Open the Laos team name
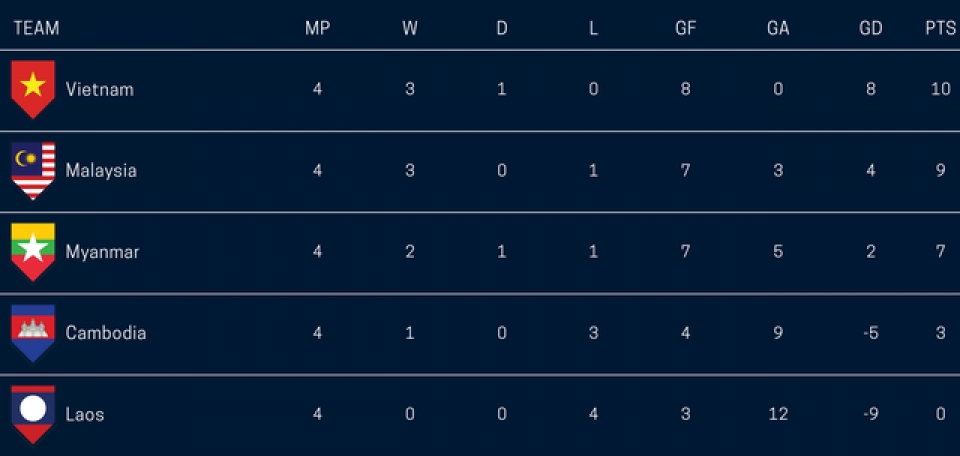The height and width of the screenshot is (456, 960). [84, 414]
